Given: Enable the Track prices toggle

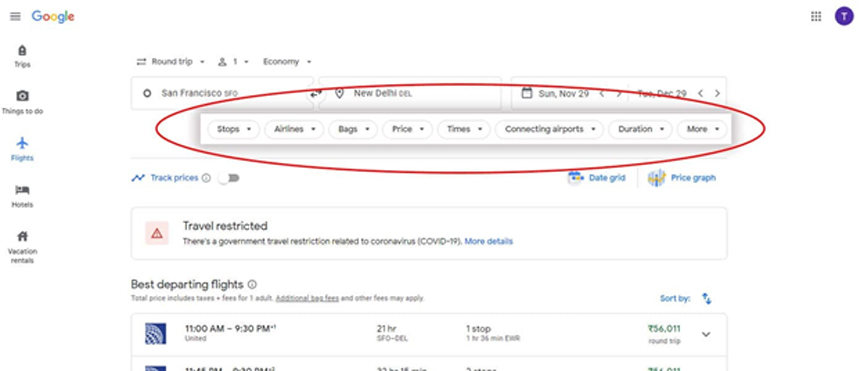Looking at the screenshot, I should click(229, 178).
